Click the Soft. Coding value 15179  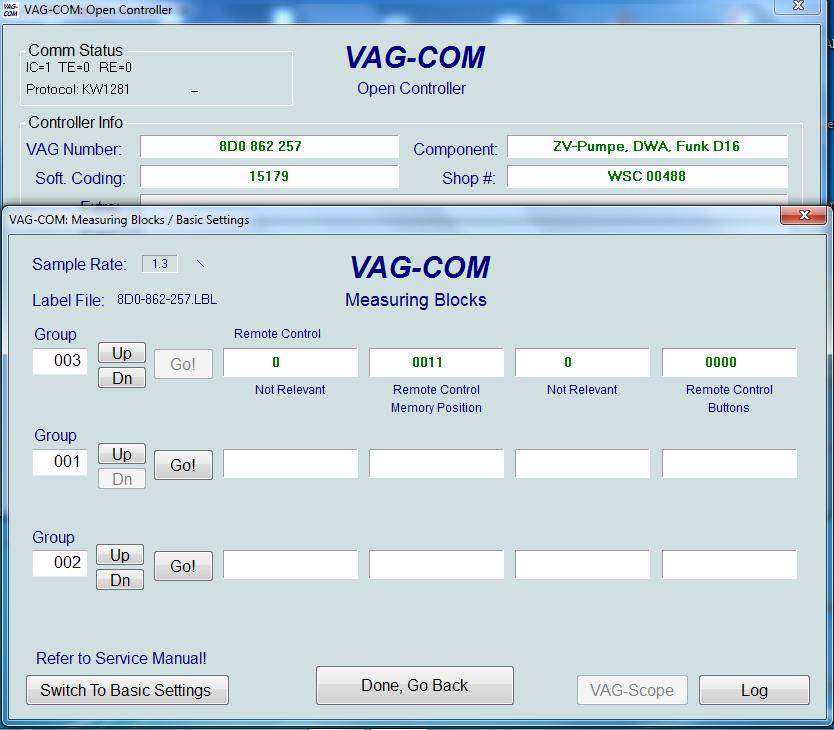pos(269,176)
